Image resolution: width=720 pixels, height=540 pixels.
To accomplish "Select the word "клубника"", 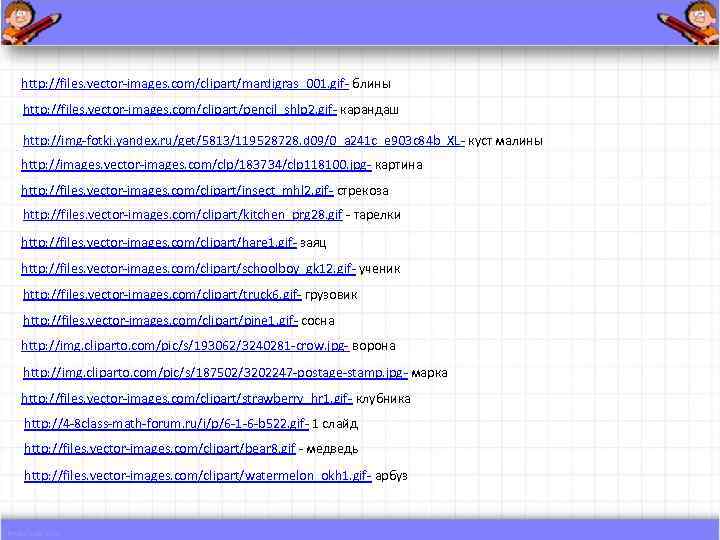I will coord(383,399).
